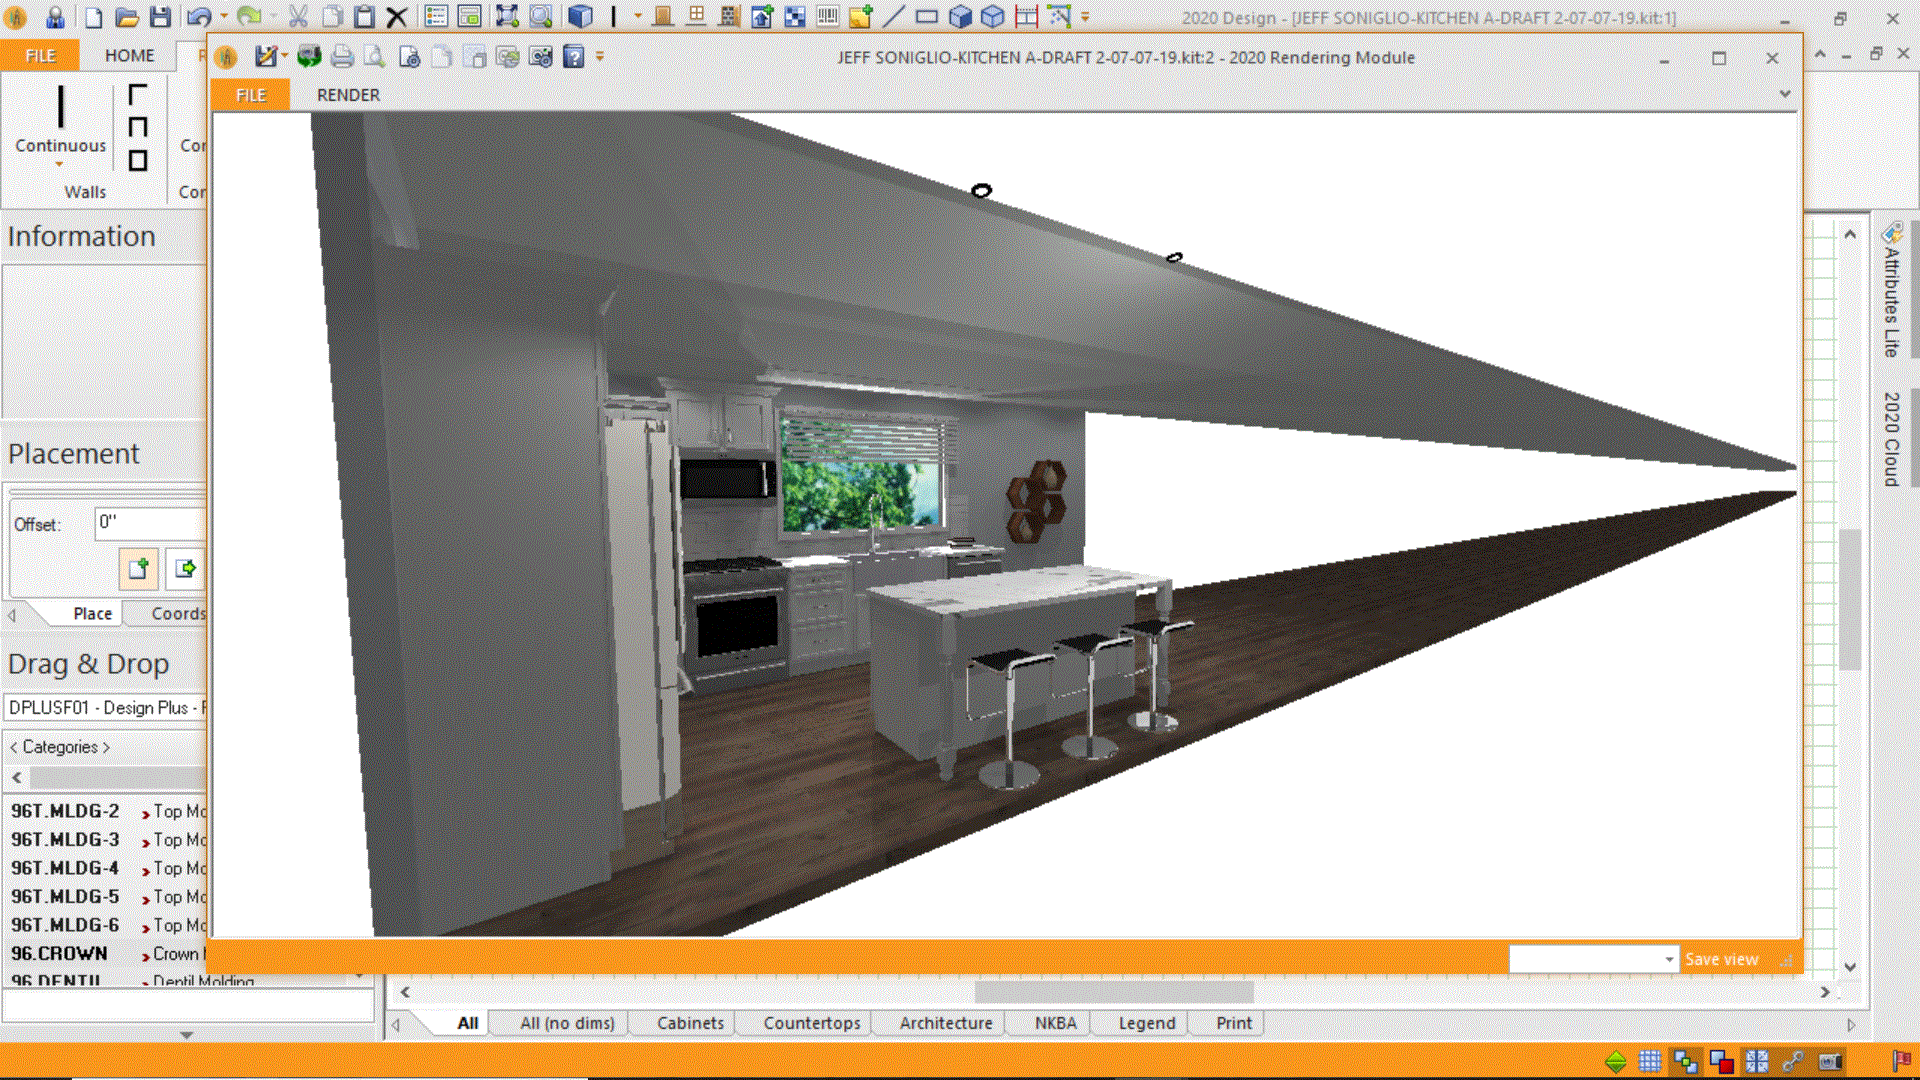This screenshot has width=1920, height=1080.
Task: Select the window placement tool
Action: click(x=696, y=17)
